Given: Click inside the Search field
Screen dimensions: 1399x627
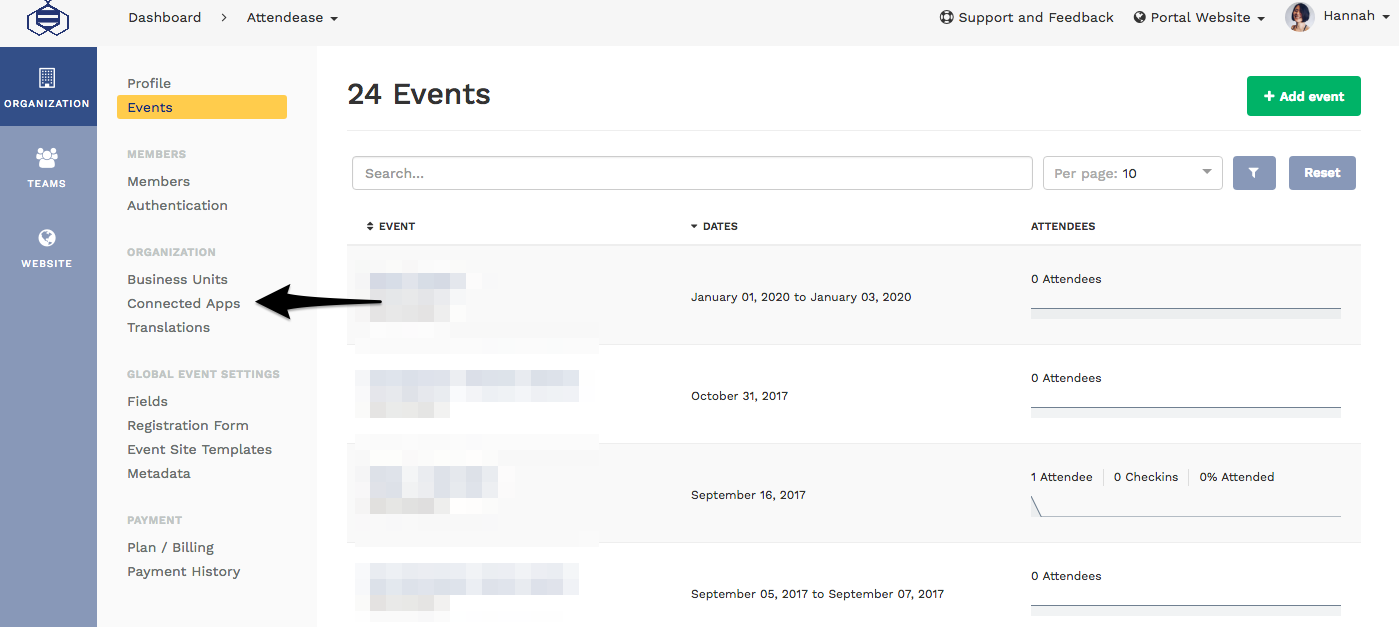Looking at the screenshot, I should coord(692,172).
